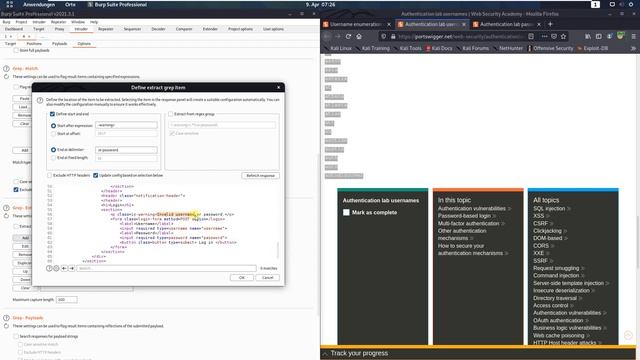Show site security lock info
Image resolution: width=640 pixels, height=360 pixels.
click(393, 36)
